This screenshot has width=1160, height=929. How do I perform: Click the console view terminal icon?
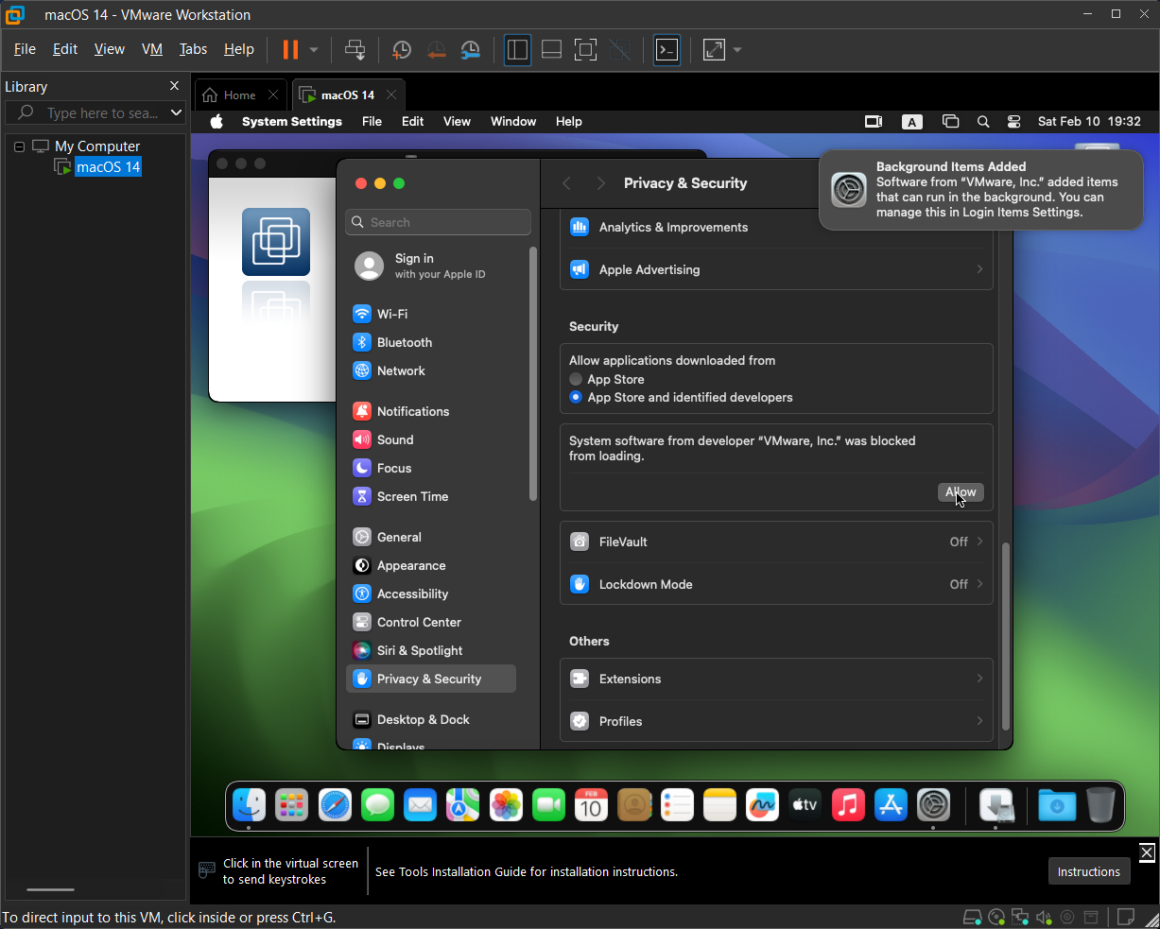point(667,50)
